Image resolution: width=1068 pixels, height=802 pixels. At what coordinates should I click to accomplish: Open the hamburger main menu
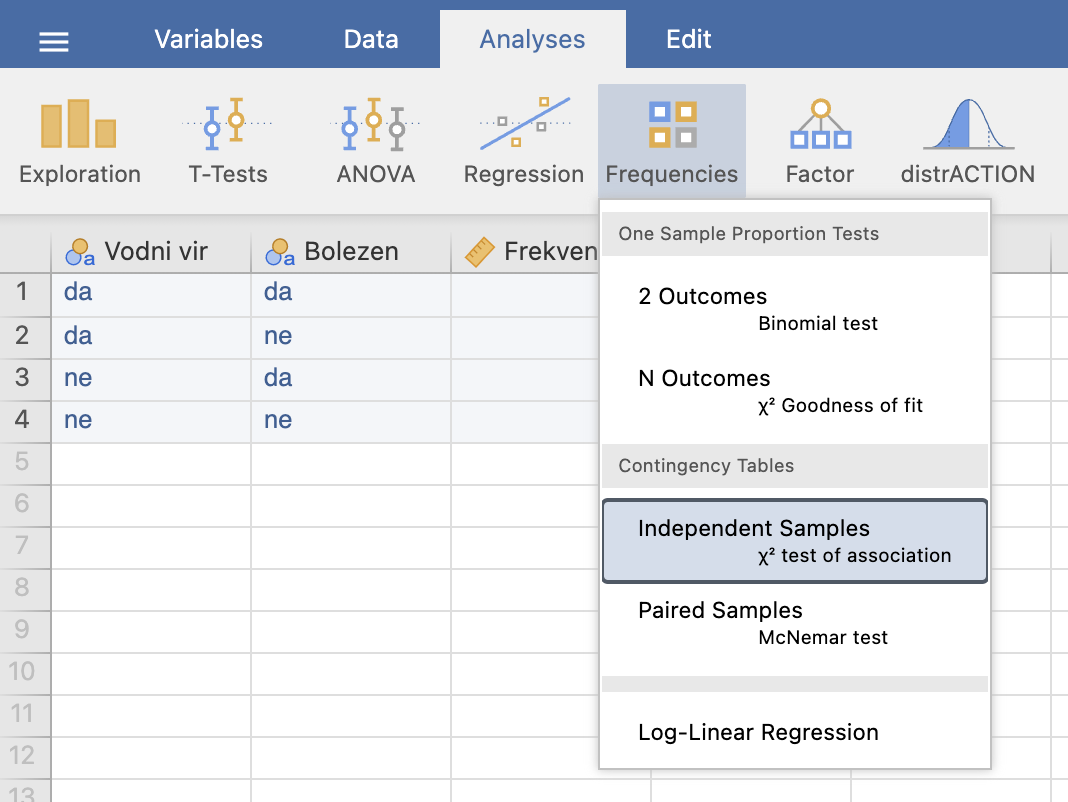(x=54, y=42)
